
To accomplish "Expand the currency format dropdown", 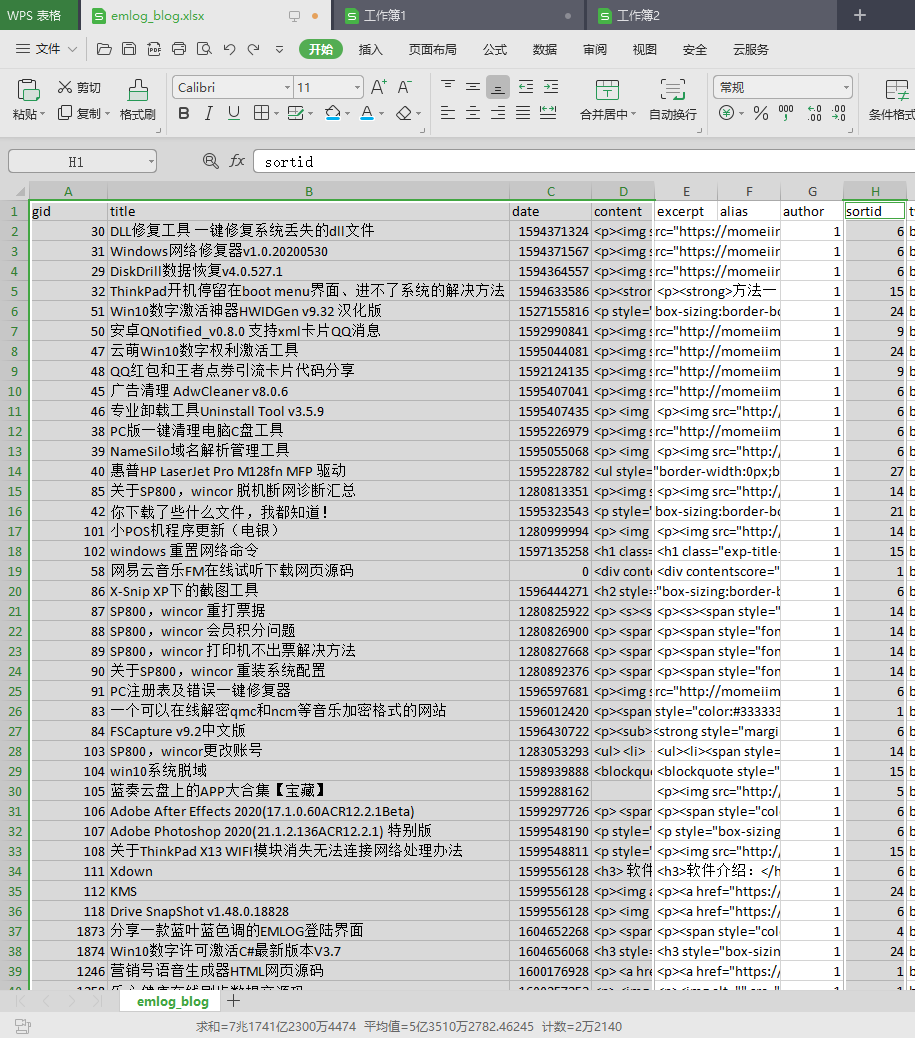I will pyautogui.click(x=741, y=114).
